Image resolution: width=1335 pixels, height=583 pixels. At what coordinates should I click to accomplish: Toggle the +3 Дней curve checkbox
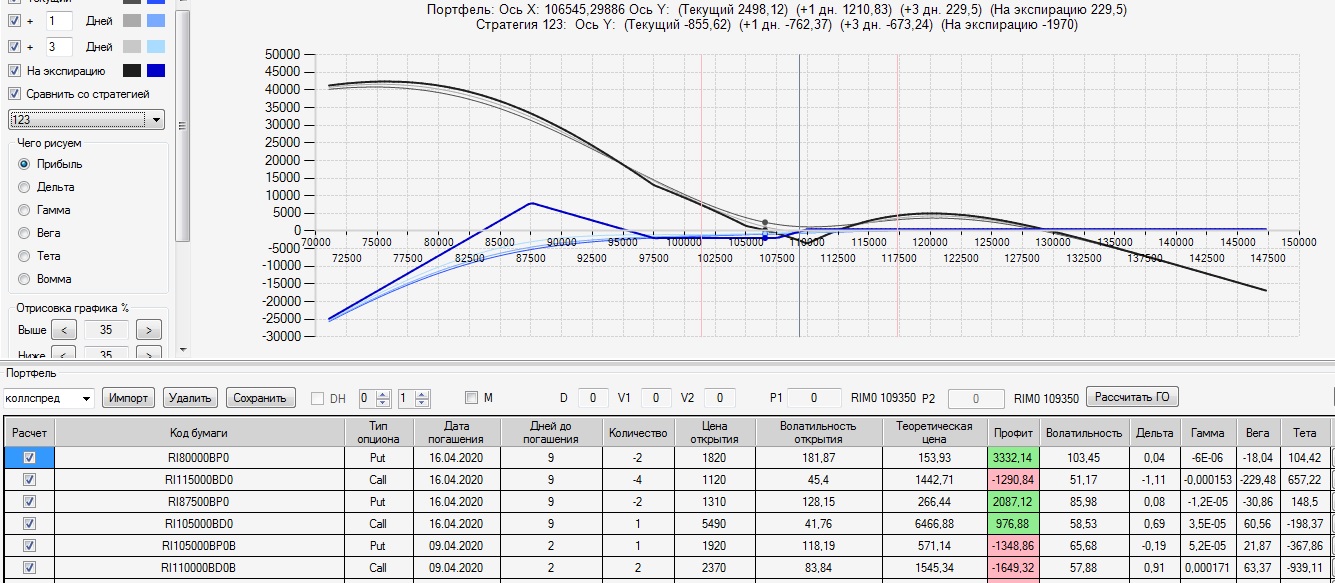click(14, 46)
